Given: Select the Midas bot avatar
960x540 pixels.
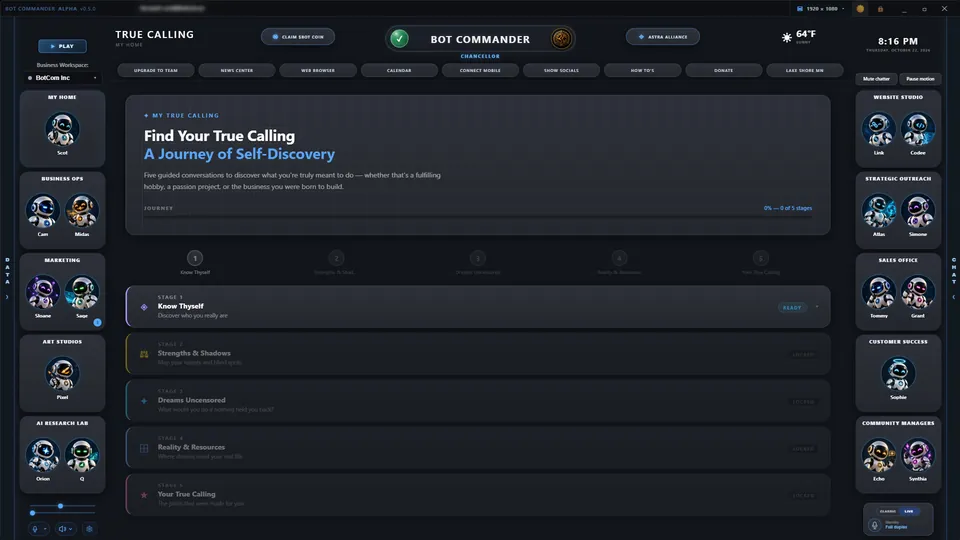Looking at the screenshot, I should click(81, 211).
